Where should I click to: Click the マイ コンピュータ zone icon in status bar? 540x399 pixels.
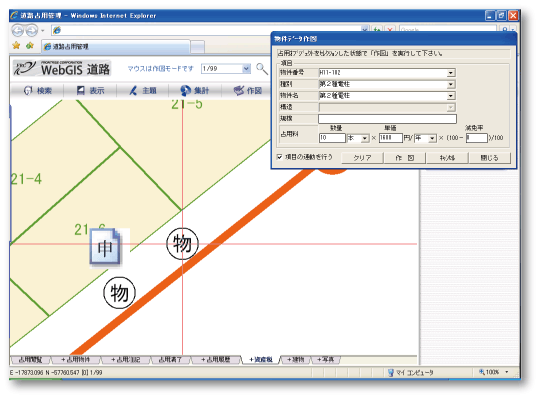(x=391, y=372)
